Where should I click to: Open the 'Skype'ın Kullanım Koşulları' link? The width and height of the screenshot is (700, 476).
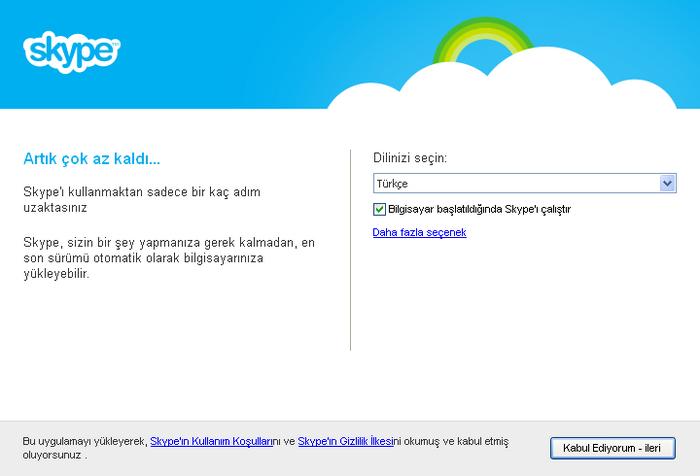coord(211,440)
